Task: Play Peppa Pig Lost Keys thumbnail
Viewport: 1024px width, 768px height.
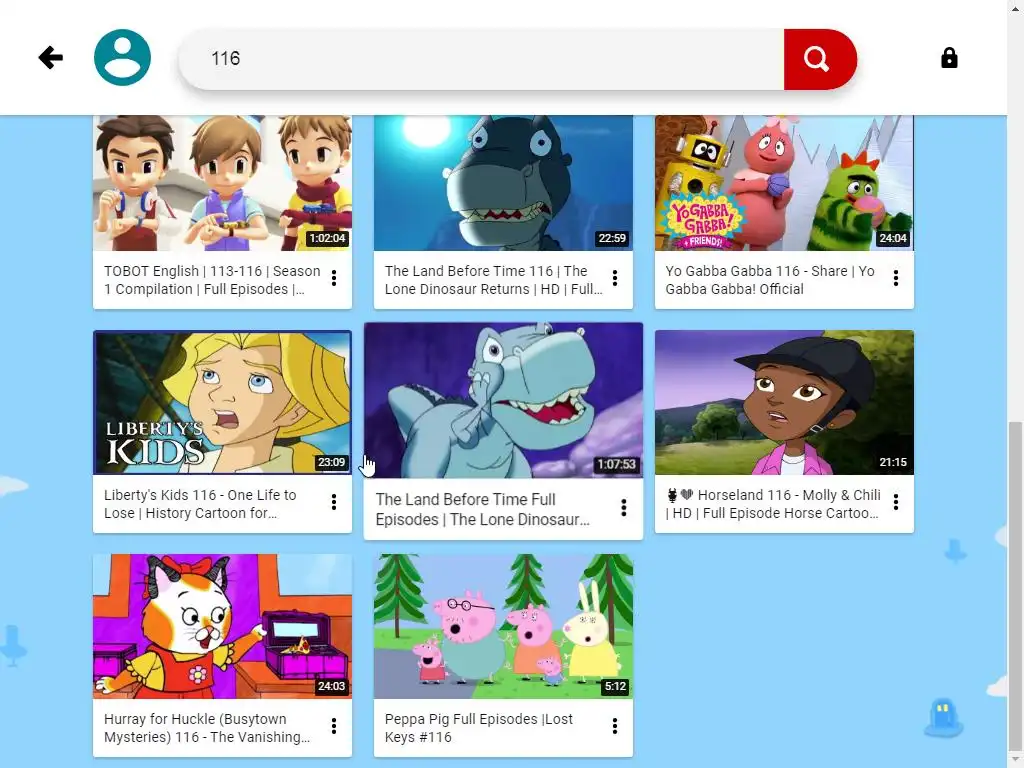Action: (x=503, y=626)
